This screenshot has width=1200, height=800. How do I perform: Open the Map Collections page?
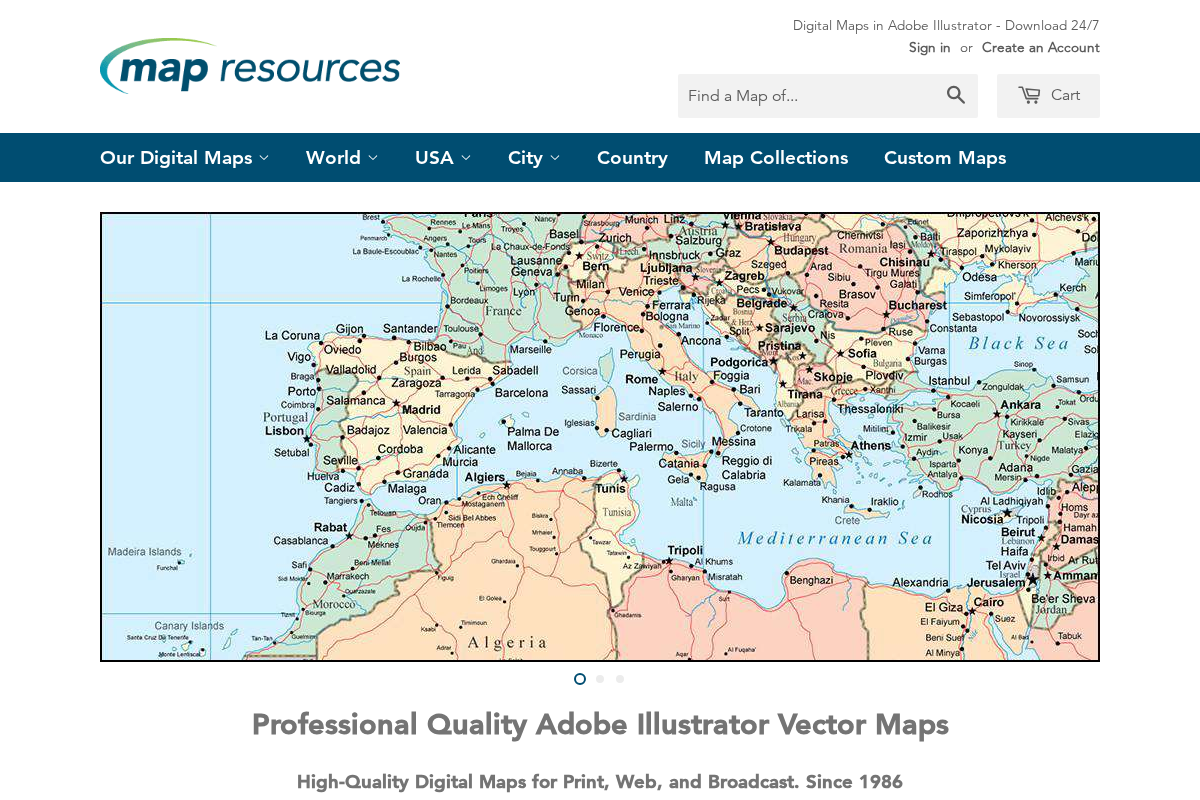pos(776,157)
